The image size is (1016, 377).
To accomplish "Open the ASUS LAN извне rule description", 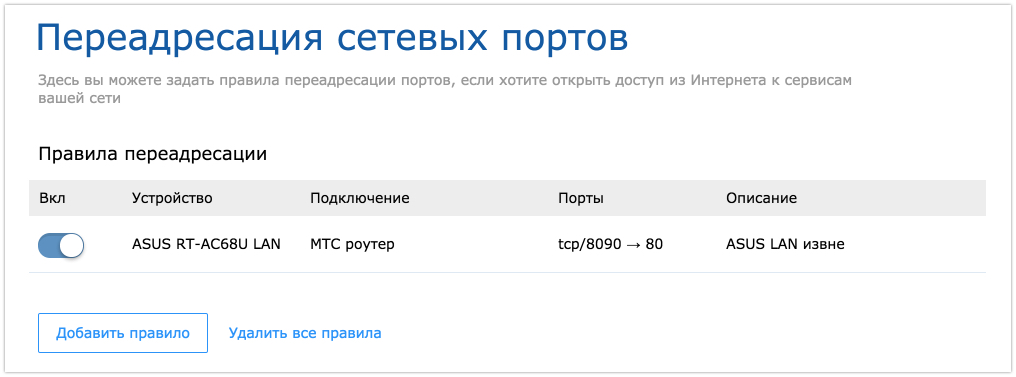I will click(785, 245).
